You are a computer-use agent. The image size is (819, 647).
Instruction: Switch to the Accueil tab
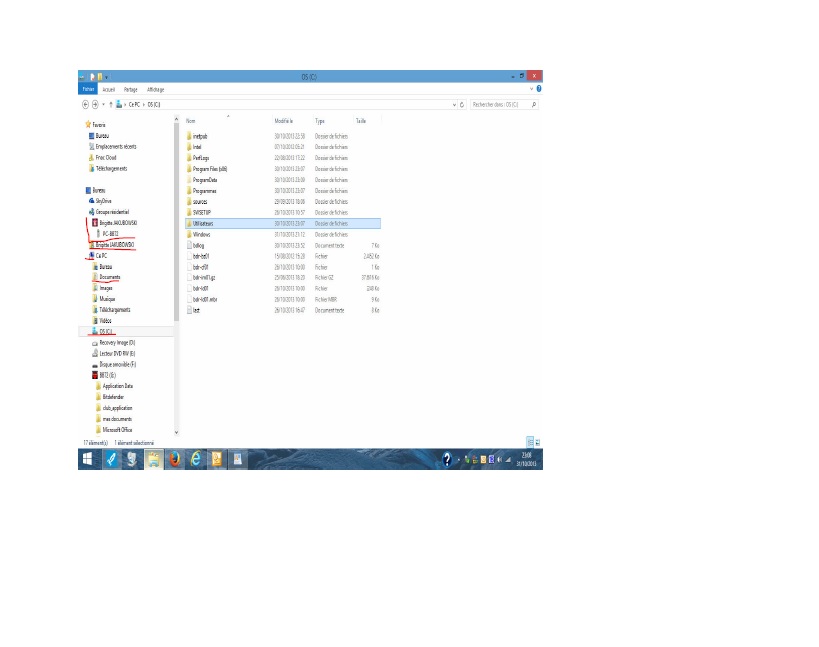(109, 89)
